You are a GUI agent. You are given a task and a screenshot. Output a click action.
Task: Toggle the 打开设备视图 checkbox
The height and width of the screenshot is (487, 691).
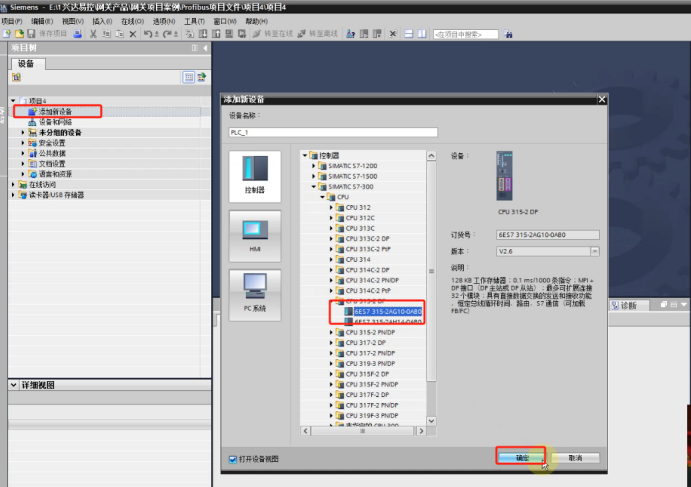[x=233, y=459]
